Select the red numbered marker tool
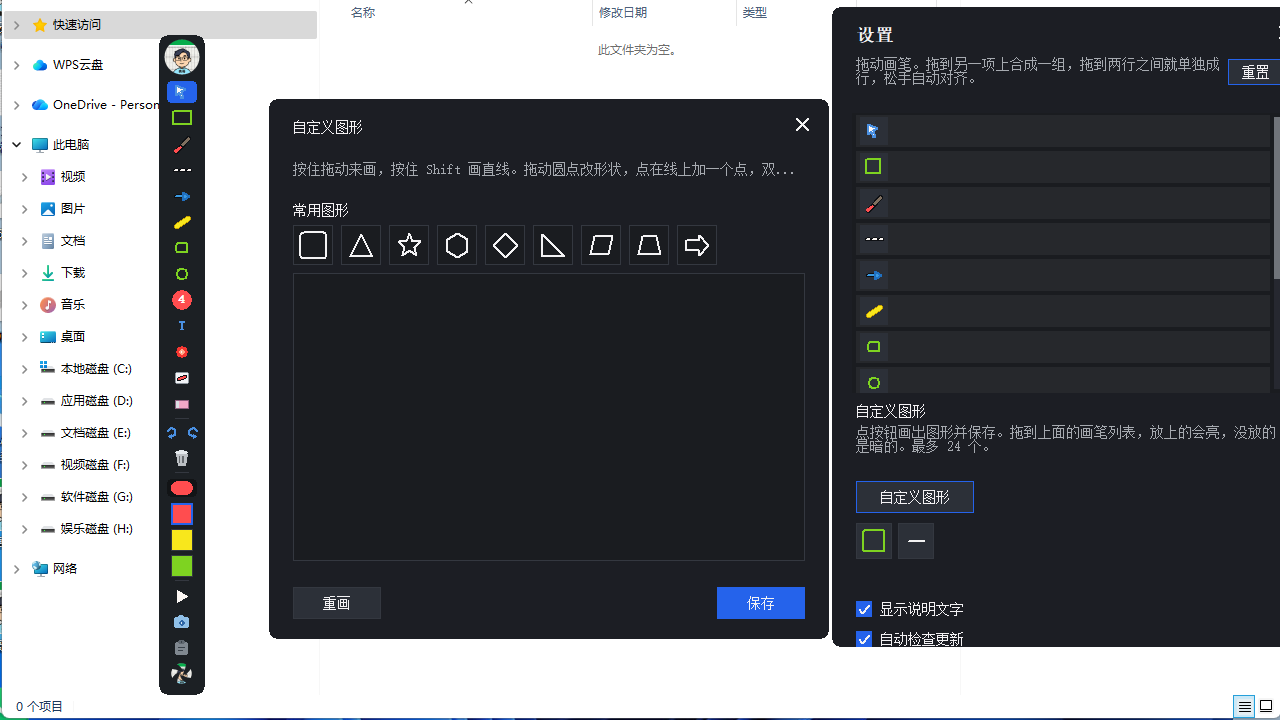1280x720 pixels. pos(182,300)
